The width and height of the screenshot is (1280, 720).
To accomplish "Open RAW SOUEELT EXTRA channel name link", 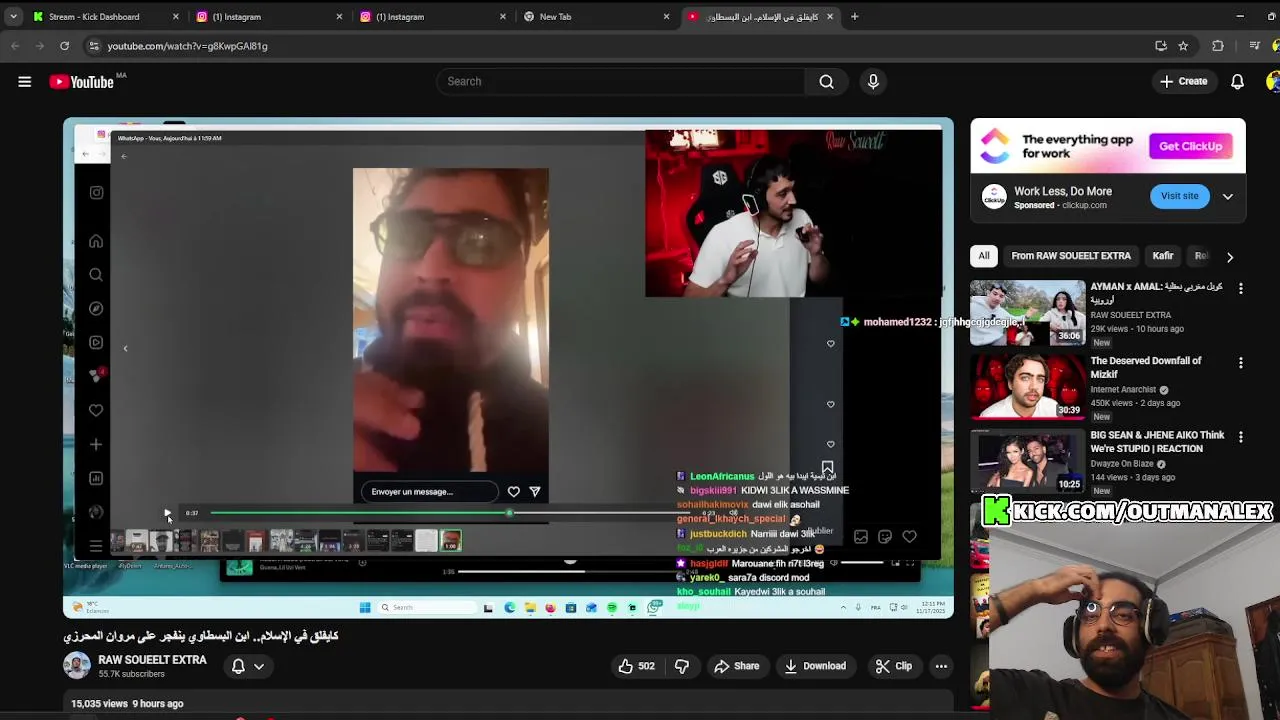I will 152,660.
